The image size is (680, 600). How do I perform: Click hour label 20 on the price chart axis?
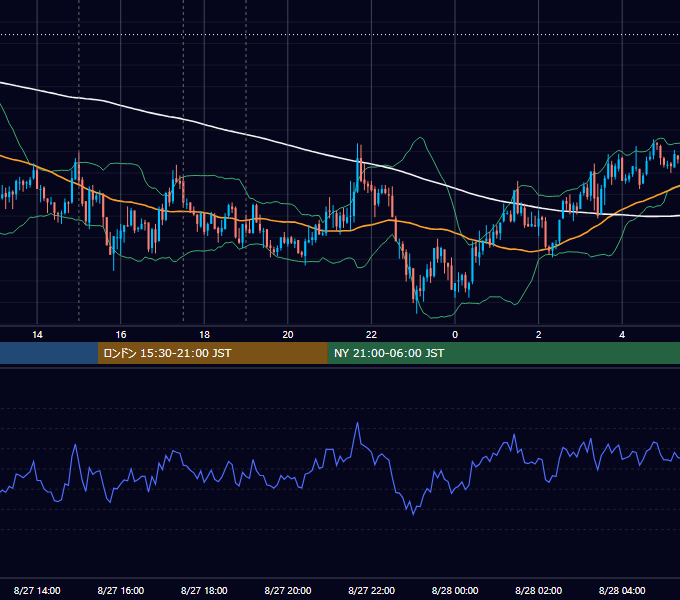(288, 335)
